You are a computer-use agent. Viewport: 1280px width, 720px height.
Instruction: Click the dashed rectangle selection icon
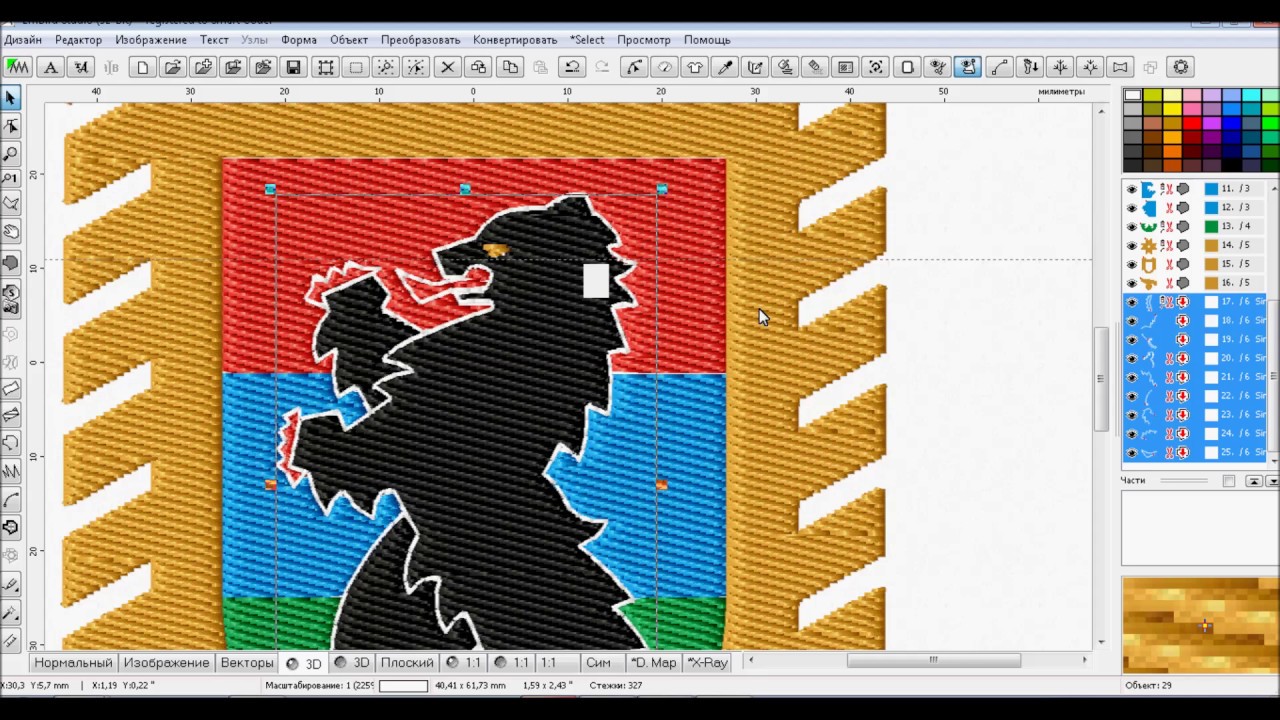[356, 67]
